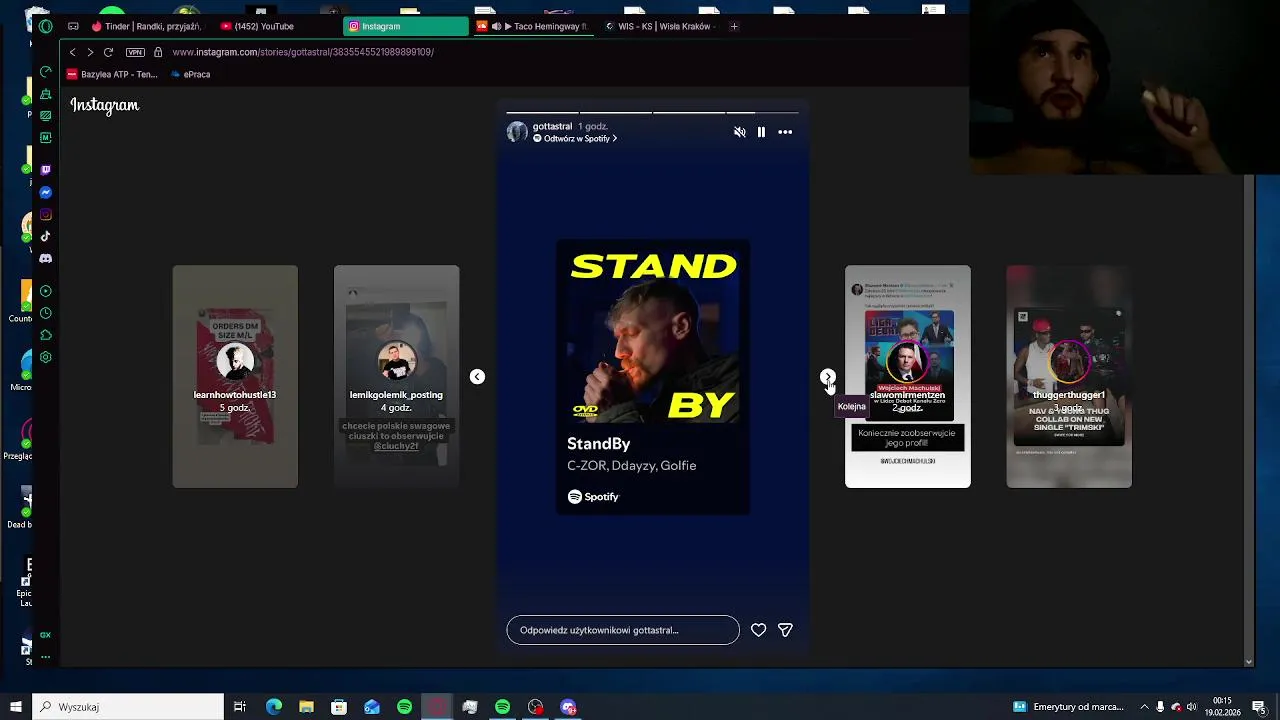Screen dimensions: 1280x720
Task: Open Discord in the browser sidebar
Action: pos(45,258)
